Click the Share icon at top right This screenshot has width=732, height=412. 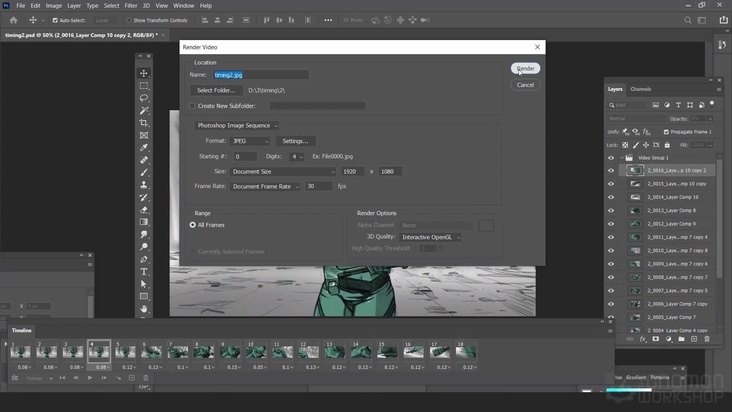(x=723, y=20)
